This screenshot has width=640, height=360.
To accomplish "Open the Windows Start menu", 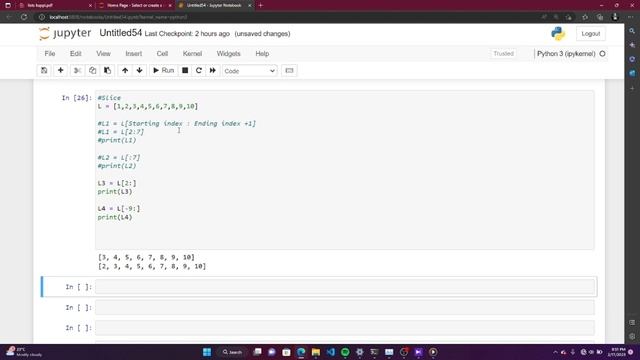I will (x=207, y=352).
